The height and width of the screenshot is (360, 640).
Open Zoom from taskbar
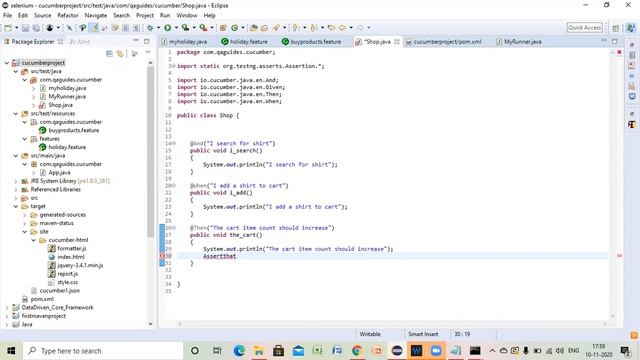point(436,351)
